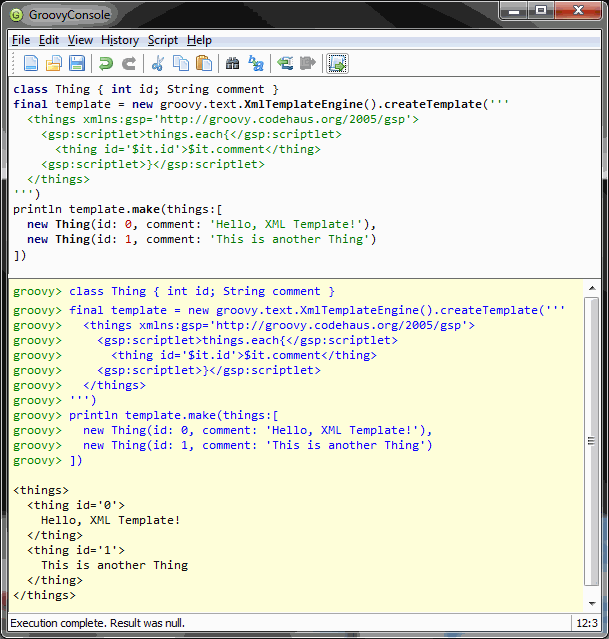
Task: Open a script with the folder icon
Action: [x=54, y=64]
